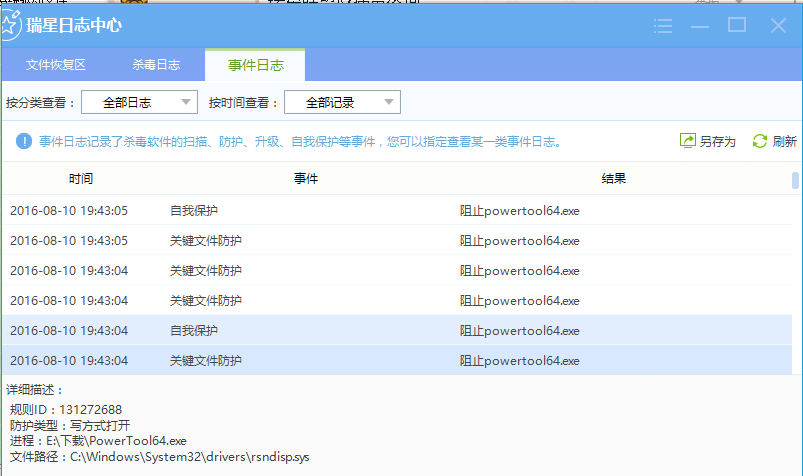Viewport: 803px width, 476px height.
Task: Click the 事件日志 description info text
Action: point(301,141)
